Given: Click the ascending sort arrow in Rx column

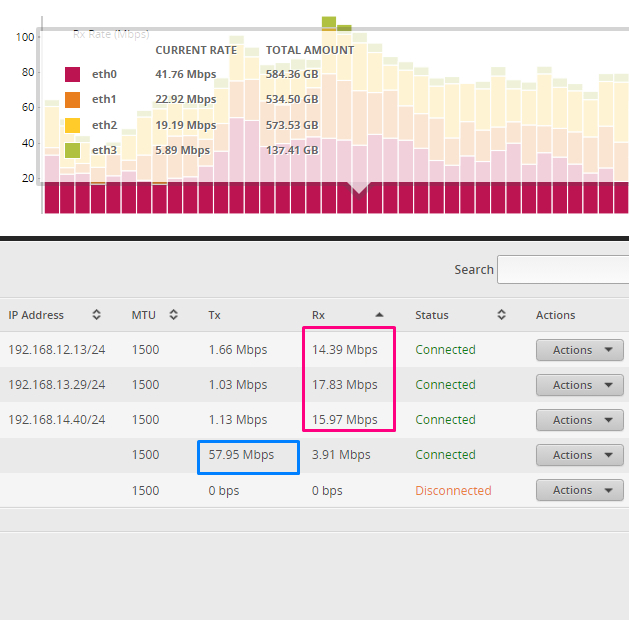Looking at the screenshot, I should pyautogui.click(x=379, y=315).
